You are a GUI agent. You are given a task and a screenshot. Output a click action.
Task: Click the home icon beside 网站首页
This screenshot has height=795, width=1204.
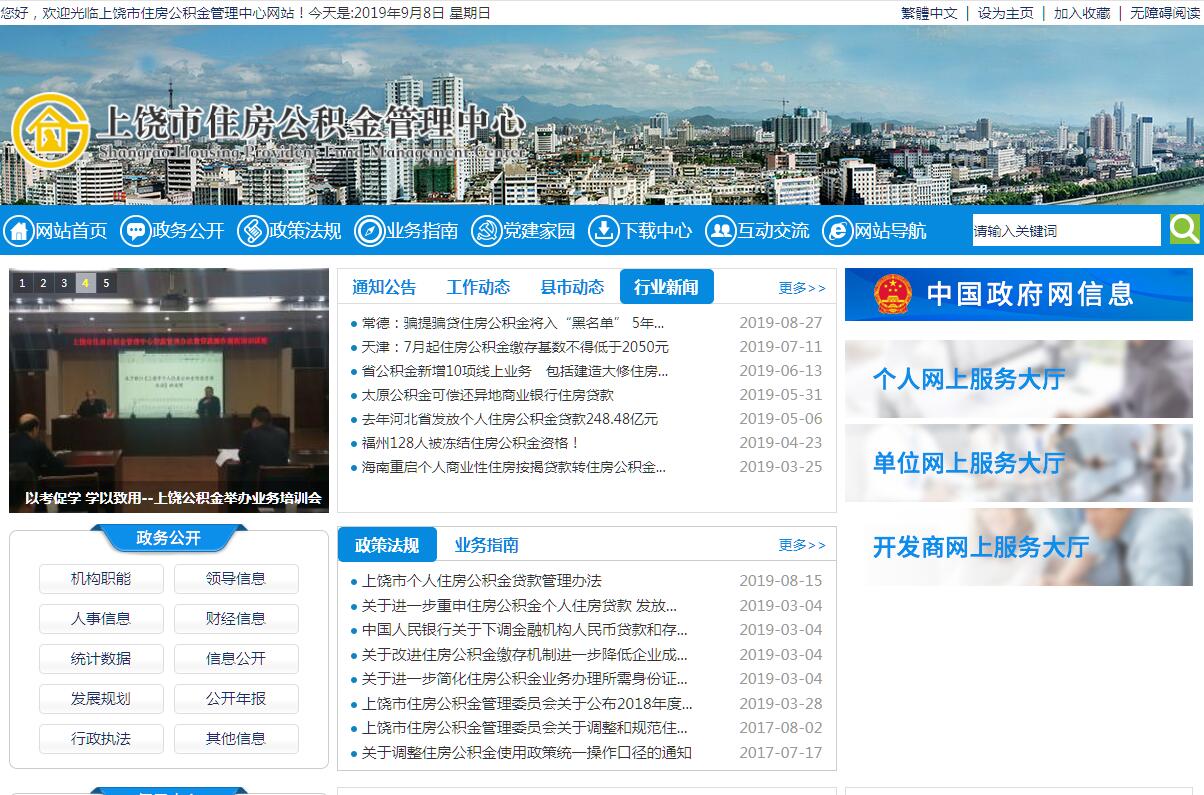pos(18,231)
